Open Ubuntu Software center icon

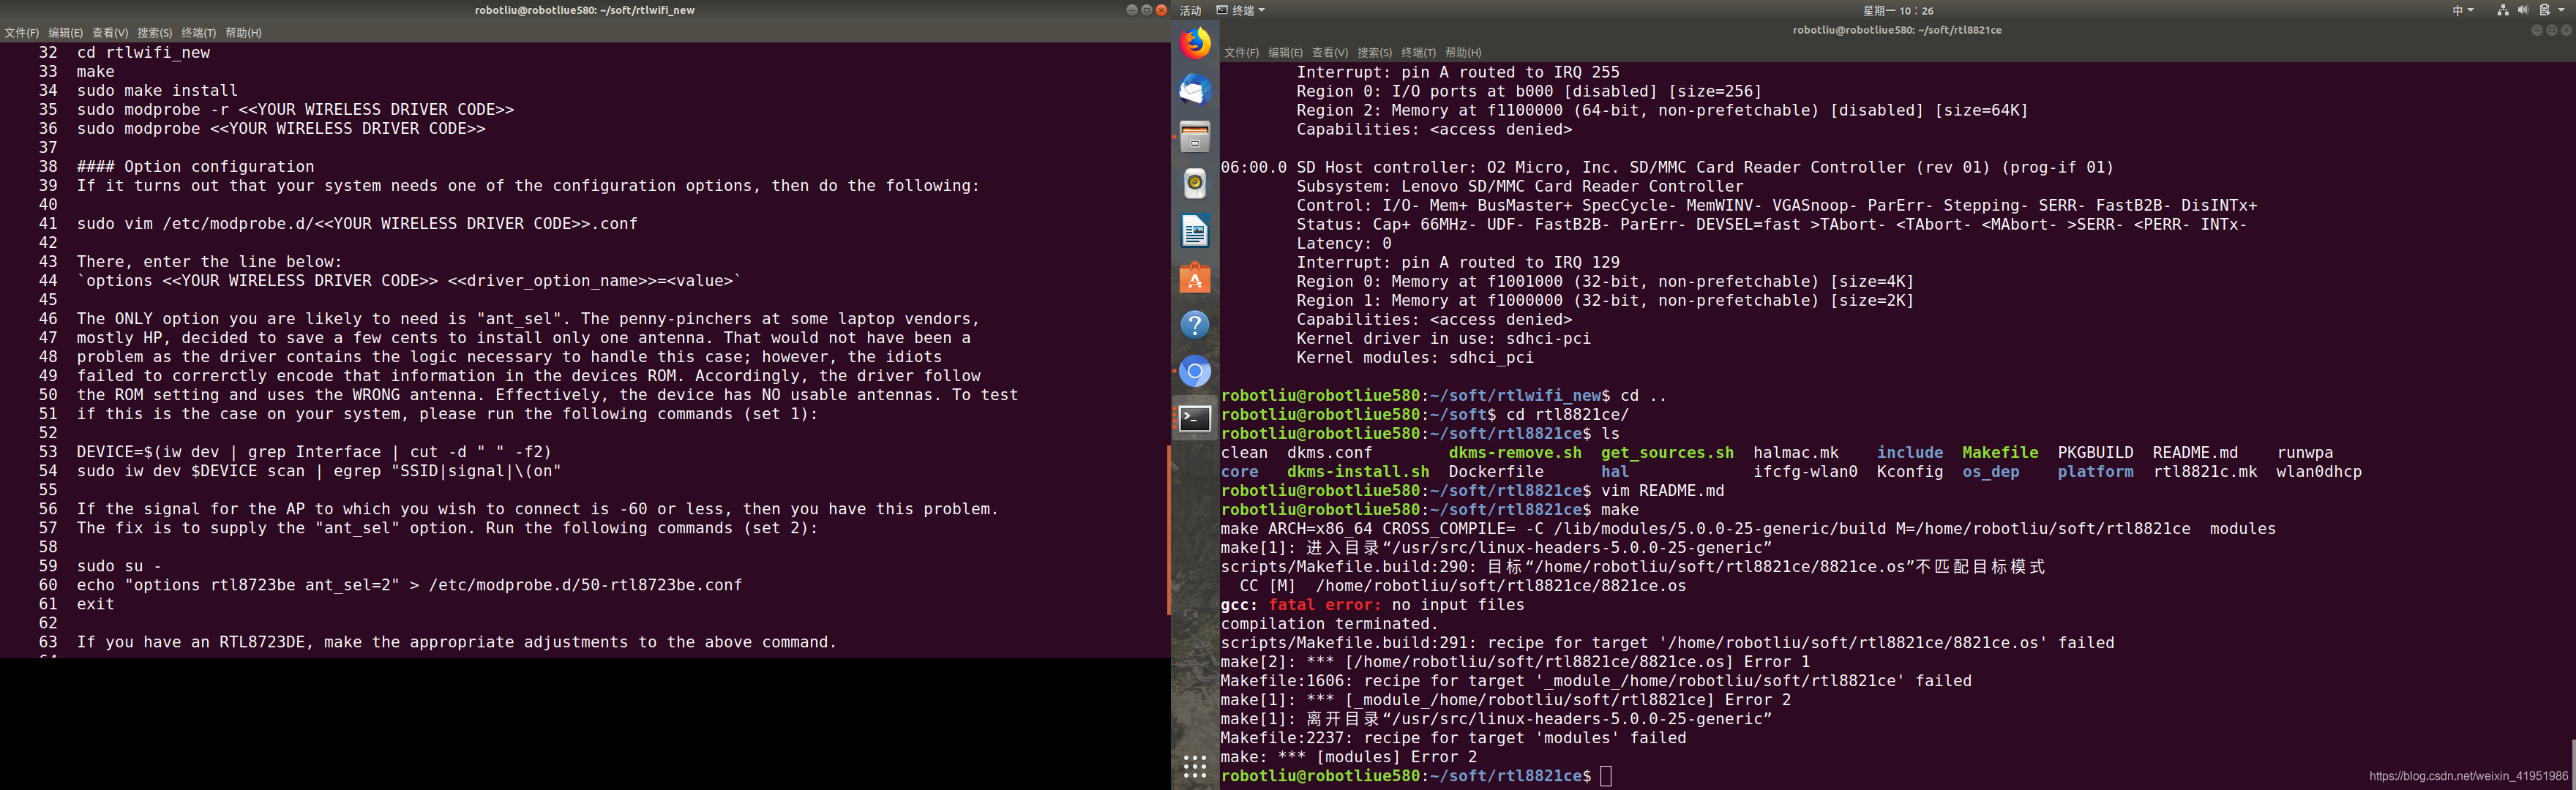tap(1195, 278)
